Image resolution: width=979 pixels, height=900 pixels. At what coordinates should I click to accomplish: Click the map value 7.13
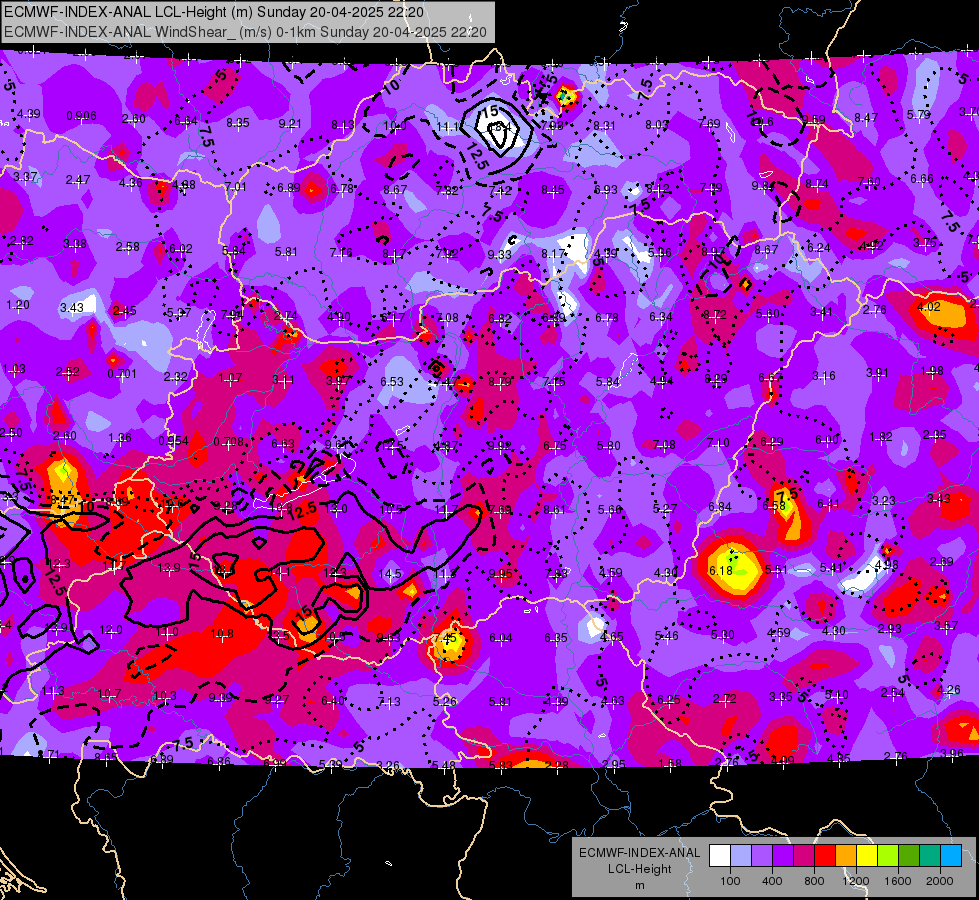click(x=389, y=701)
